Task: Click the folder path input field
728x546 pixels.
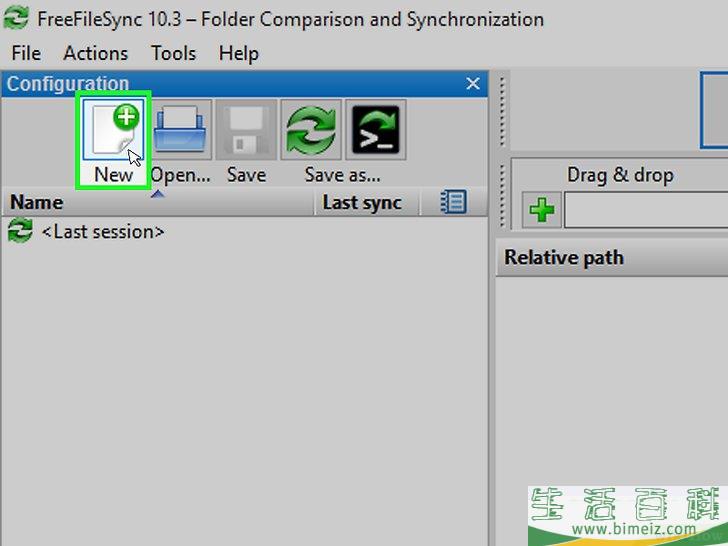Action: 646,211
